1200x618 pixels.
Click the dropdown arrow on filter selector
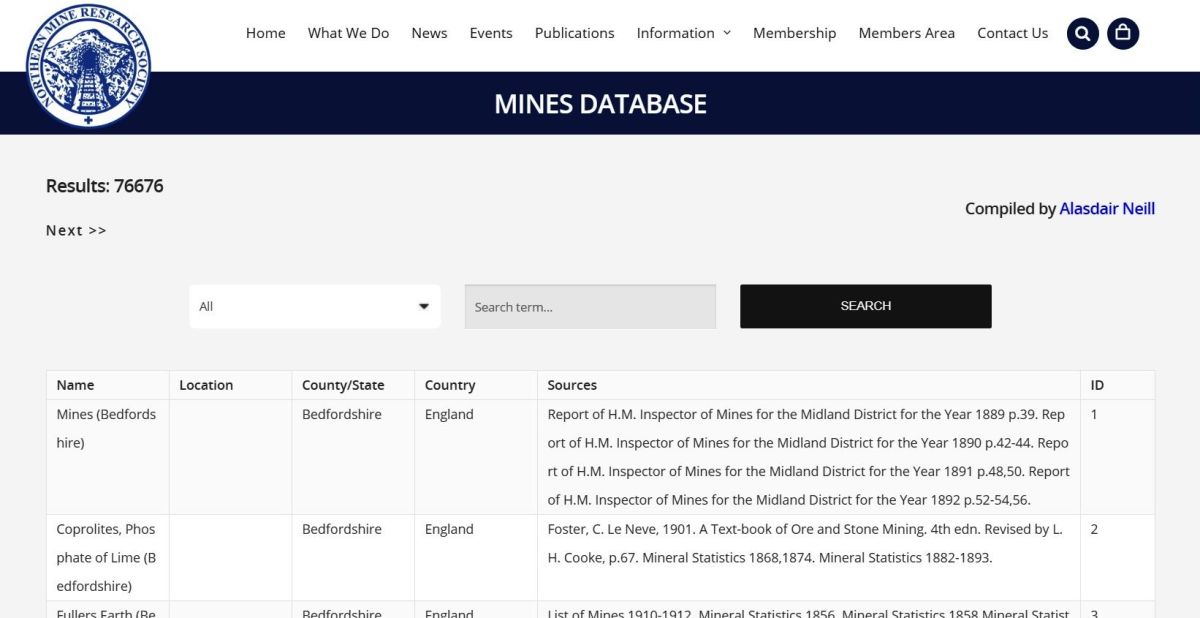pyautogui.click(x=424, y=307)
